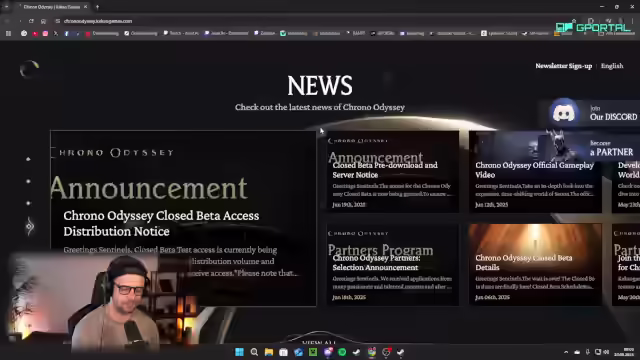Open the taskbar search magnifier
The image size is (640, 360).
[254, 352]
